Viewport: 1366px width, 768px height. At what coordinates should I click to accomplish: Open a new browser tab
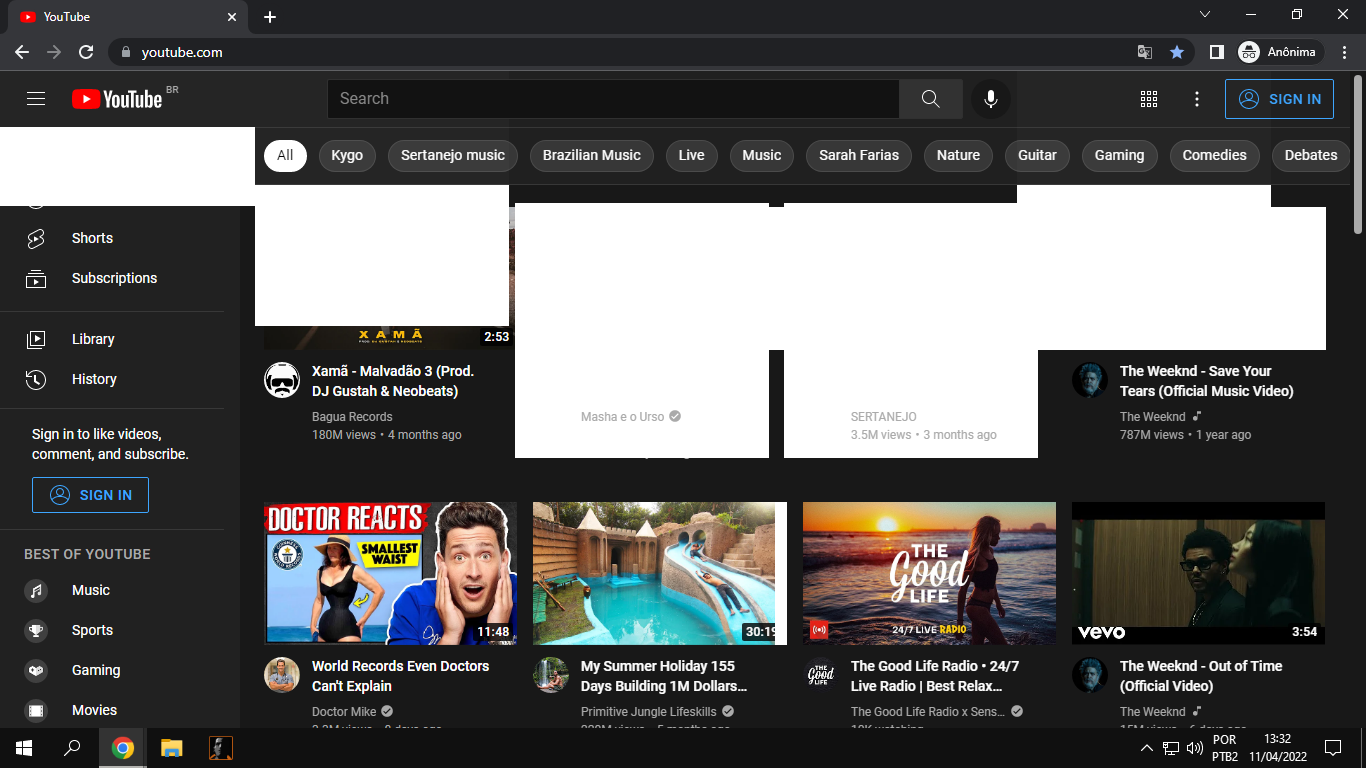pyautogui.click(x=270, y=17)
